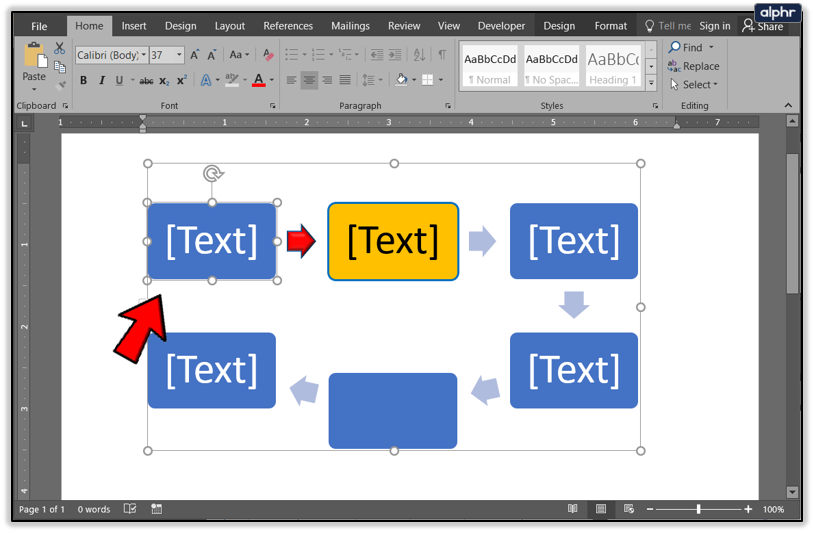This screenshot has width=814, height=533.
Task: Click the Share button
Action: click(763, 26)
